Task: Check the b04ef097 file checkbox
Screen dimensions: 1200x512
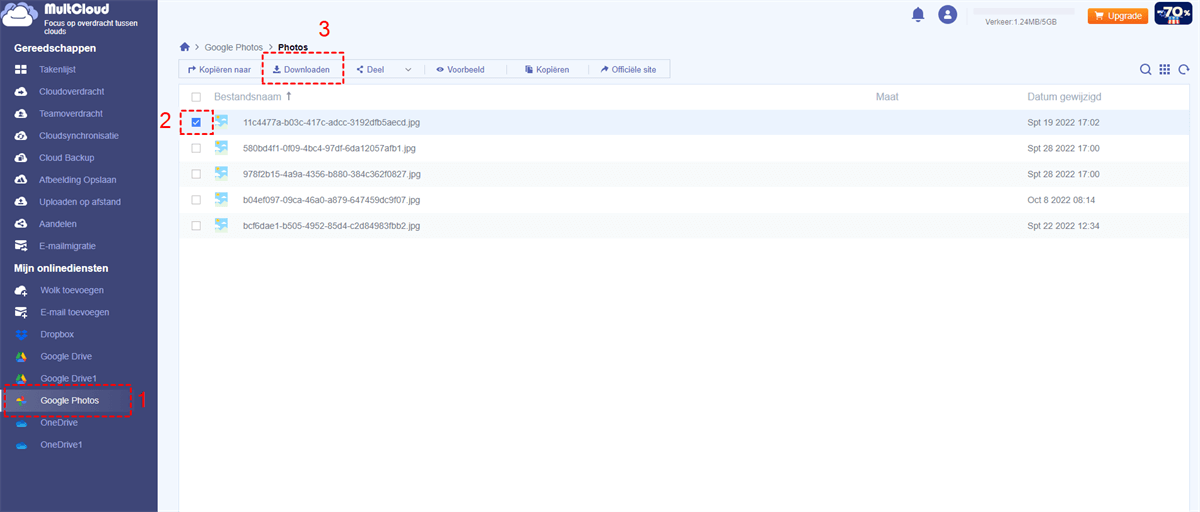Action: point(196,200)
